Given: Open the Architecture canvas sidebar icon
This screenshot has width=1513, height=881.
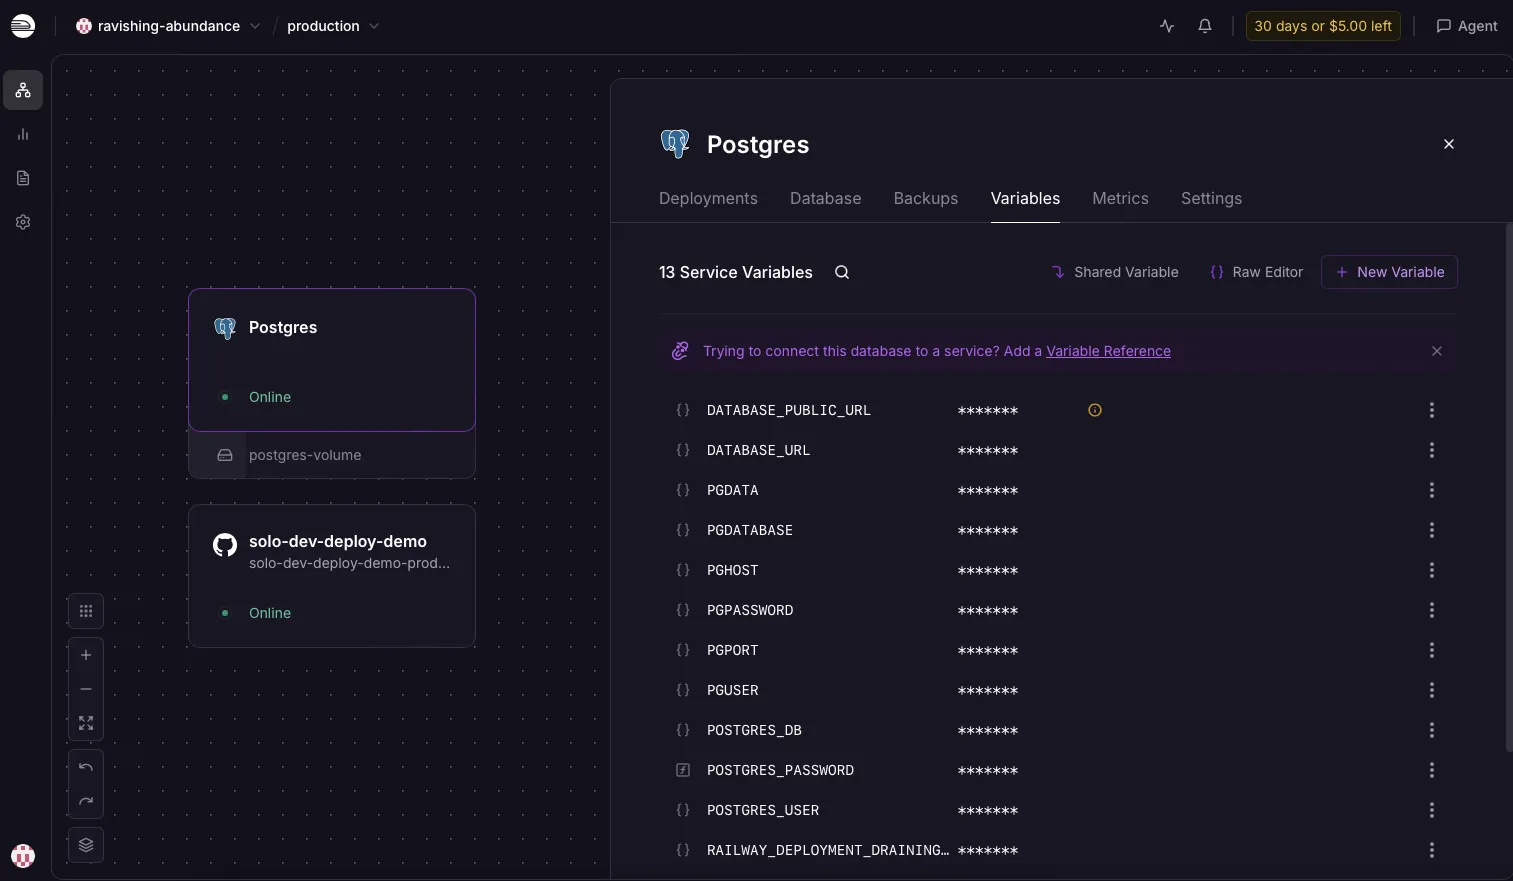Looking at the screenshot, I should 23,90.
